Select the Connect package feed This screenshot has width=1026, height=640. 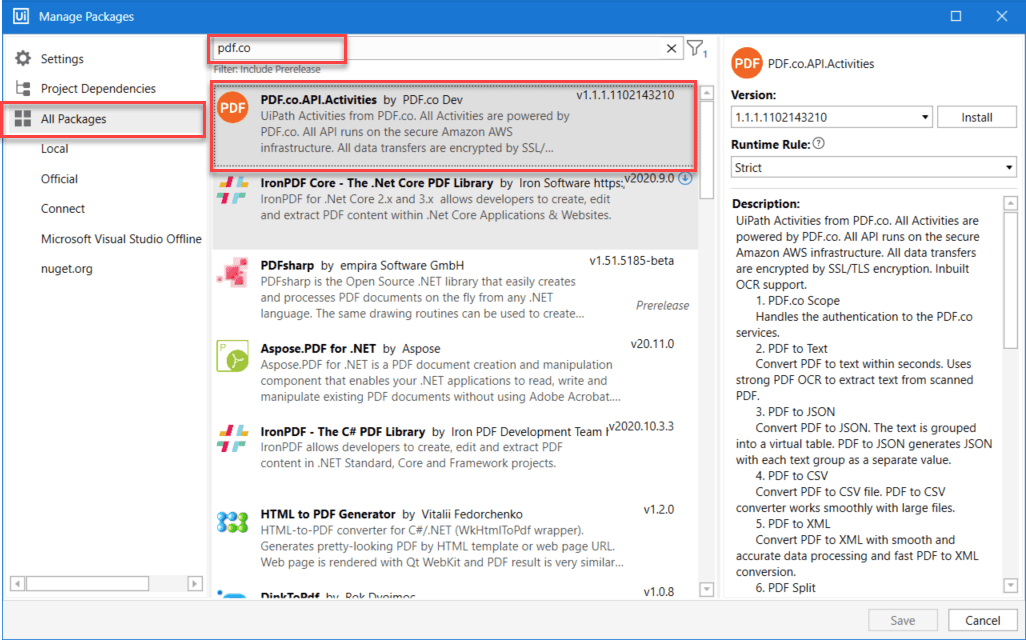click(63, 209)
